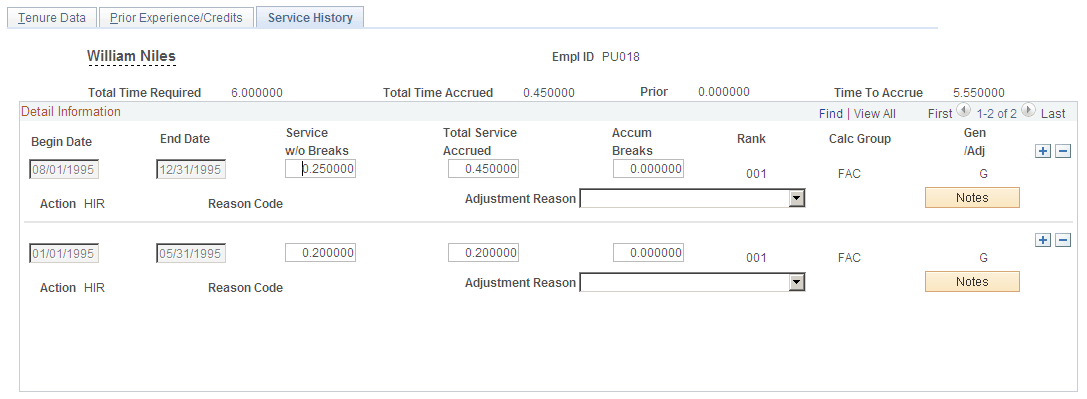This screenshot has height=399, width=1087.
Task: Click the Rank column header
Action: pyautogui.click(x=751, y=139)
